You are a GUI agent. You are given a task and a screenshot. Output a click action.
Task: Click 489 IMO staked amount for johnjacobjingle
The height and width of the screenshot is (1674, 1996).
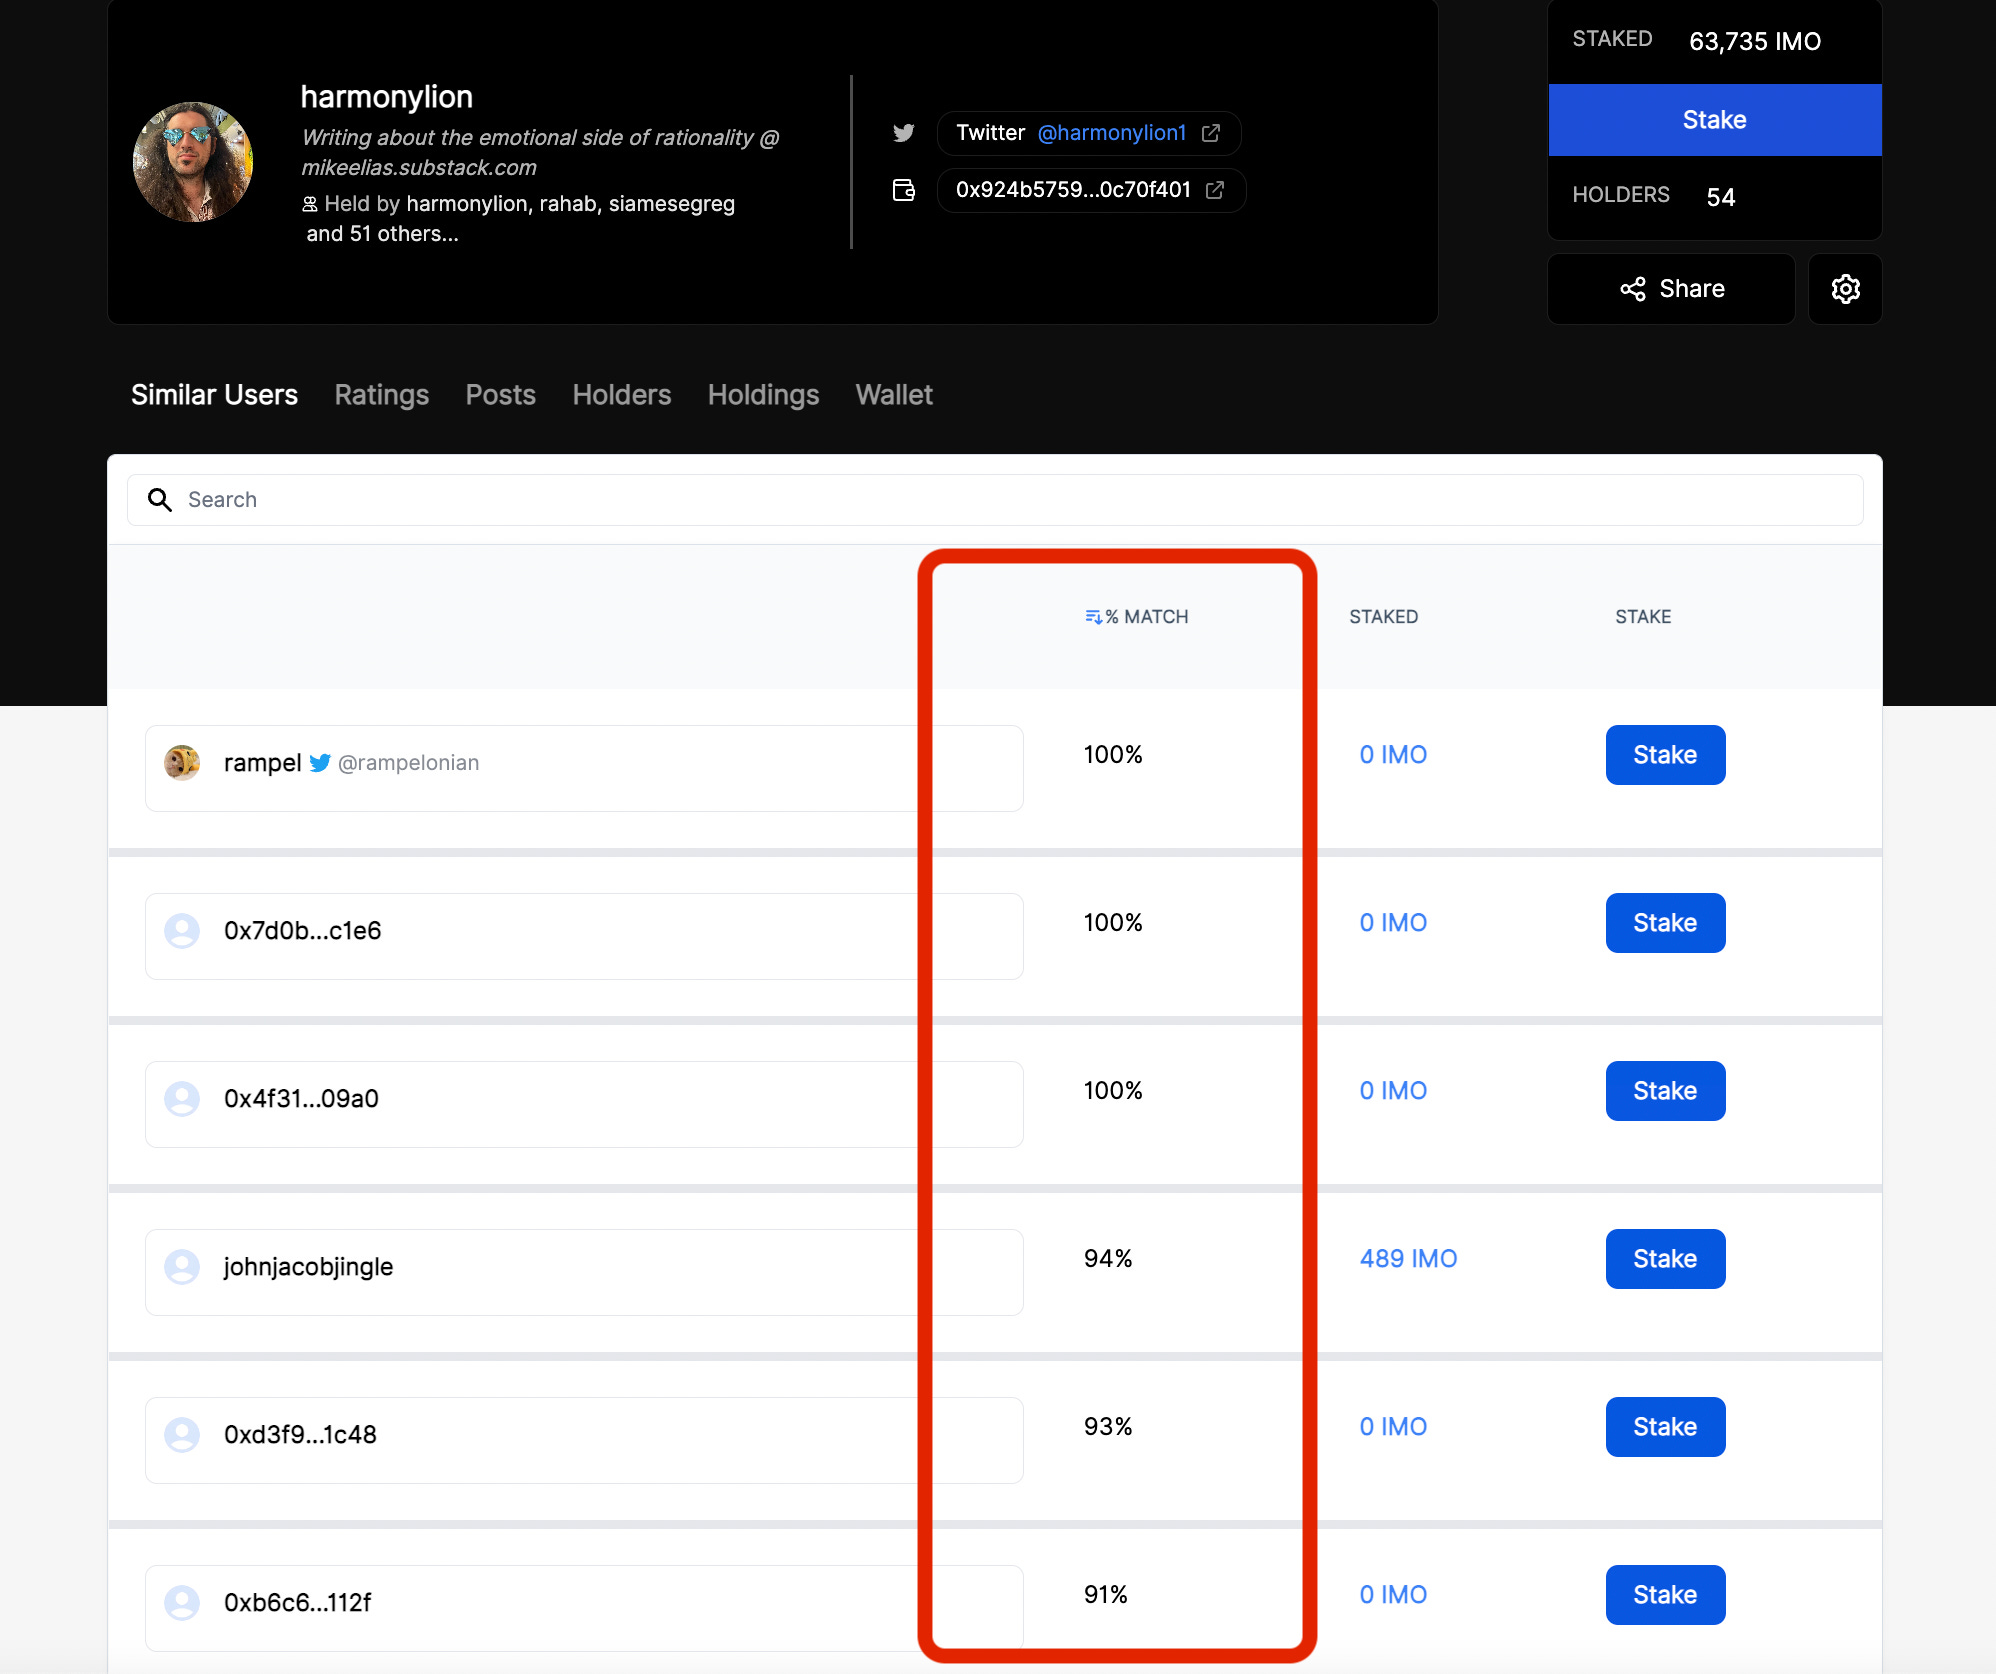[x=1408, y=1259]
